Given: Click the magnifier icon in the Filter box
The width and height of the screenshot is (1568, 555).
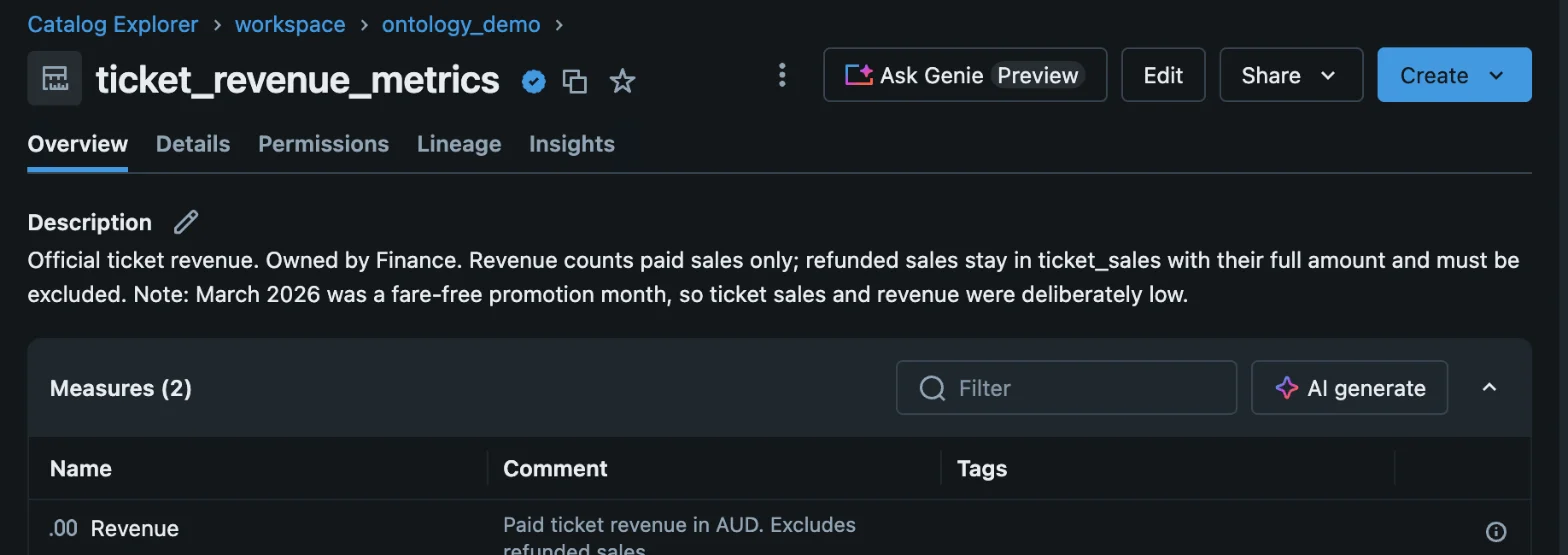Looking at the screenshot, I should pos(932,388).
